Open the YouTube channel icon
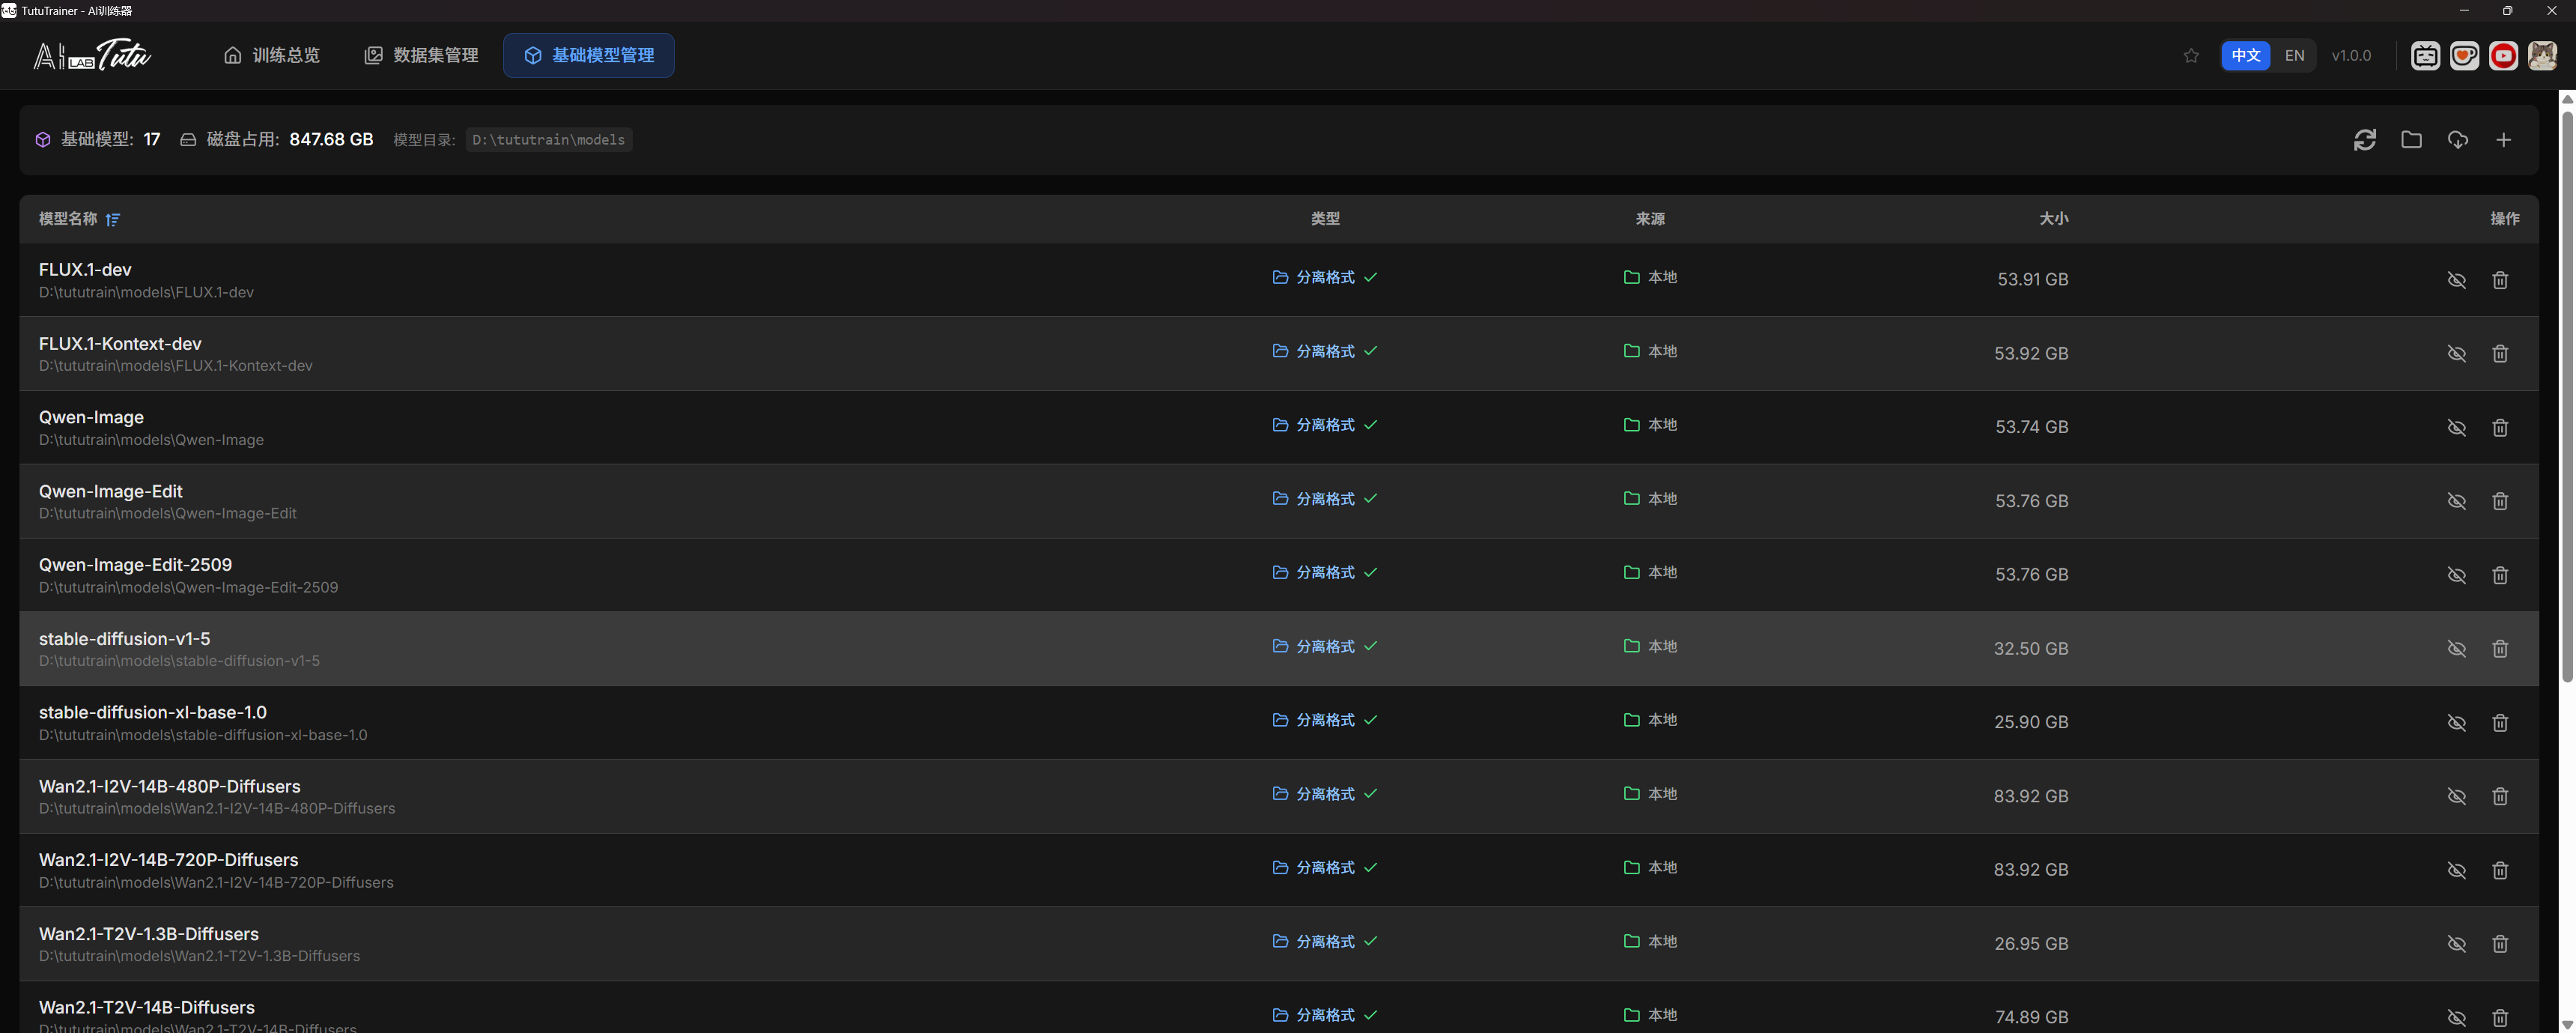The width and height of the screenshot is (2576, 1033). 2503,56
